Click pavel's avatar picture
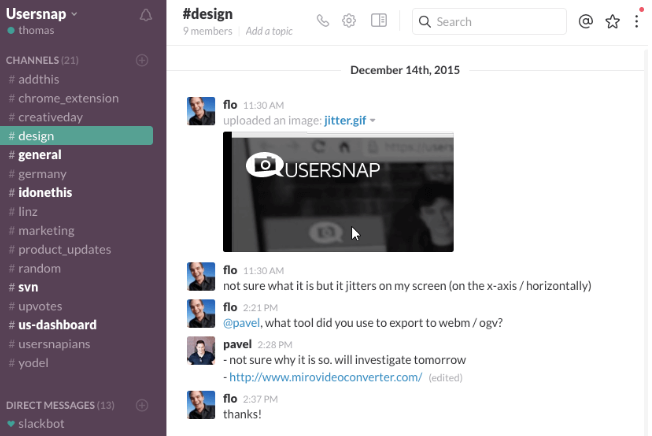The width and height of the screenshot is (652, 436). coord(201,350)
